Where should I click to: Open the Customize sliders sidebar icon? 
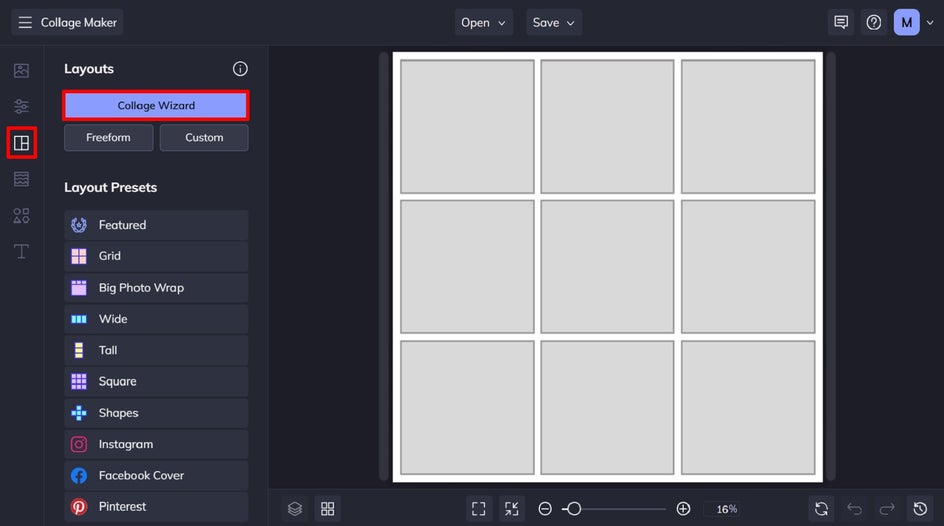21,107
